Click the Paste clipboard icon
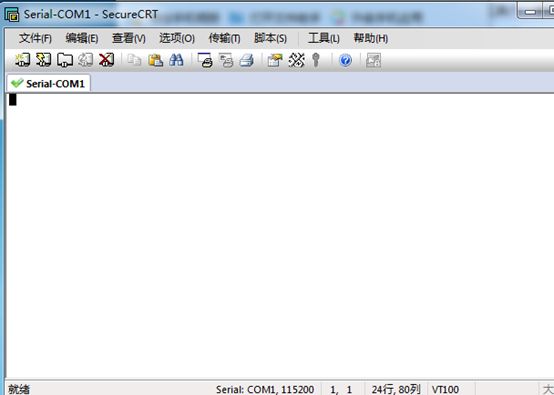The width and height of the screenshot is (554, 395). click(155, 60)
